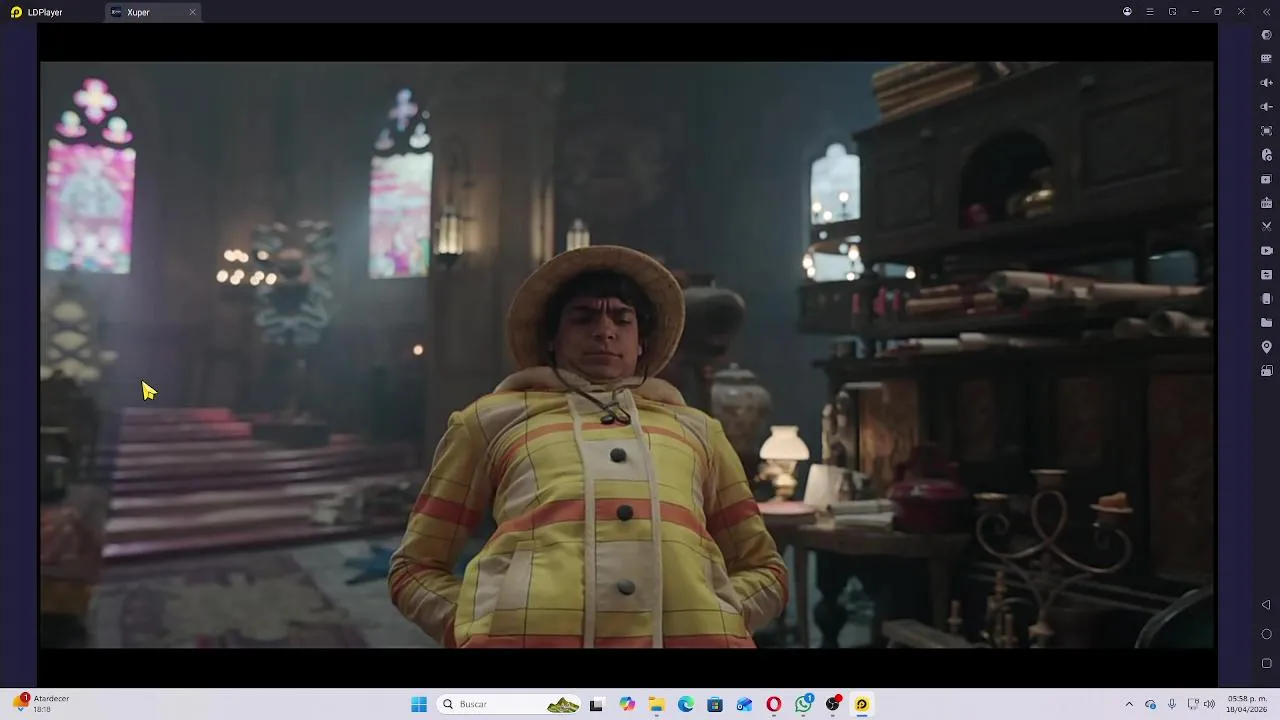Open OBS Studio on the taskbar
This screenshot has height=720, width=1280.
(832, 704)
